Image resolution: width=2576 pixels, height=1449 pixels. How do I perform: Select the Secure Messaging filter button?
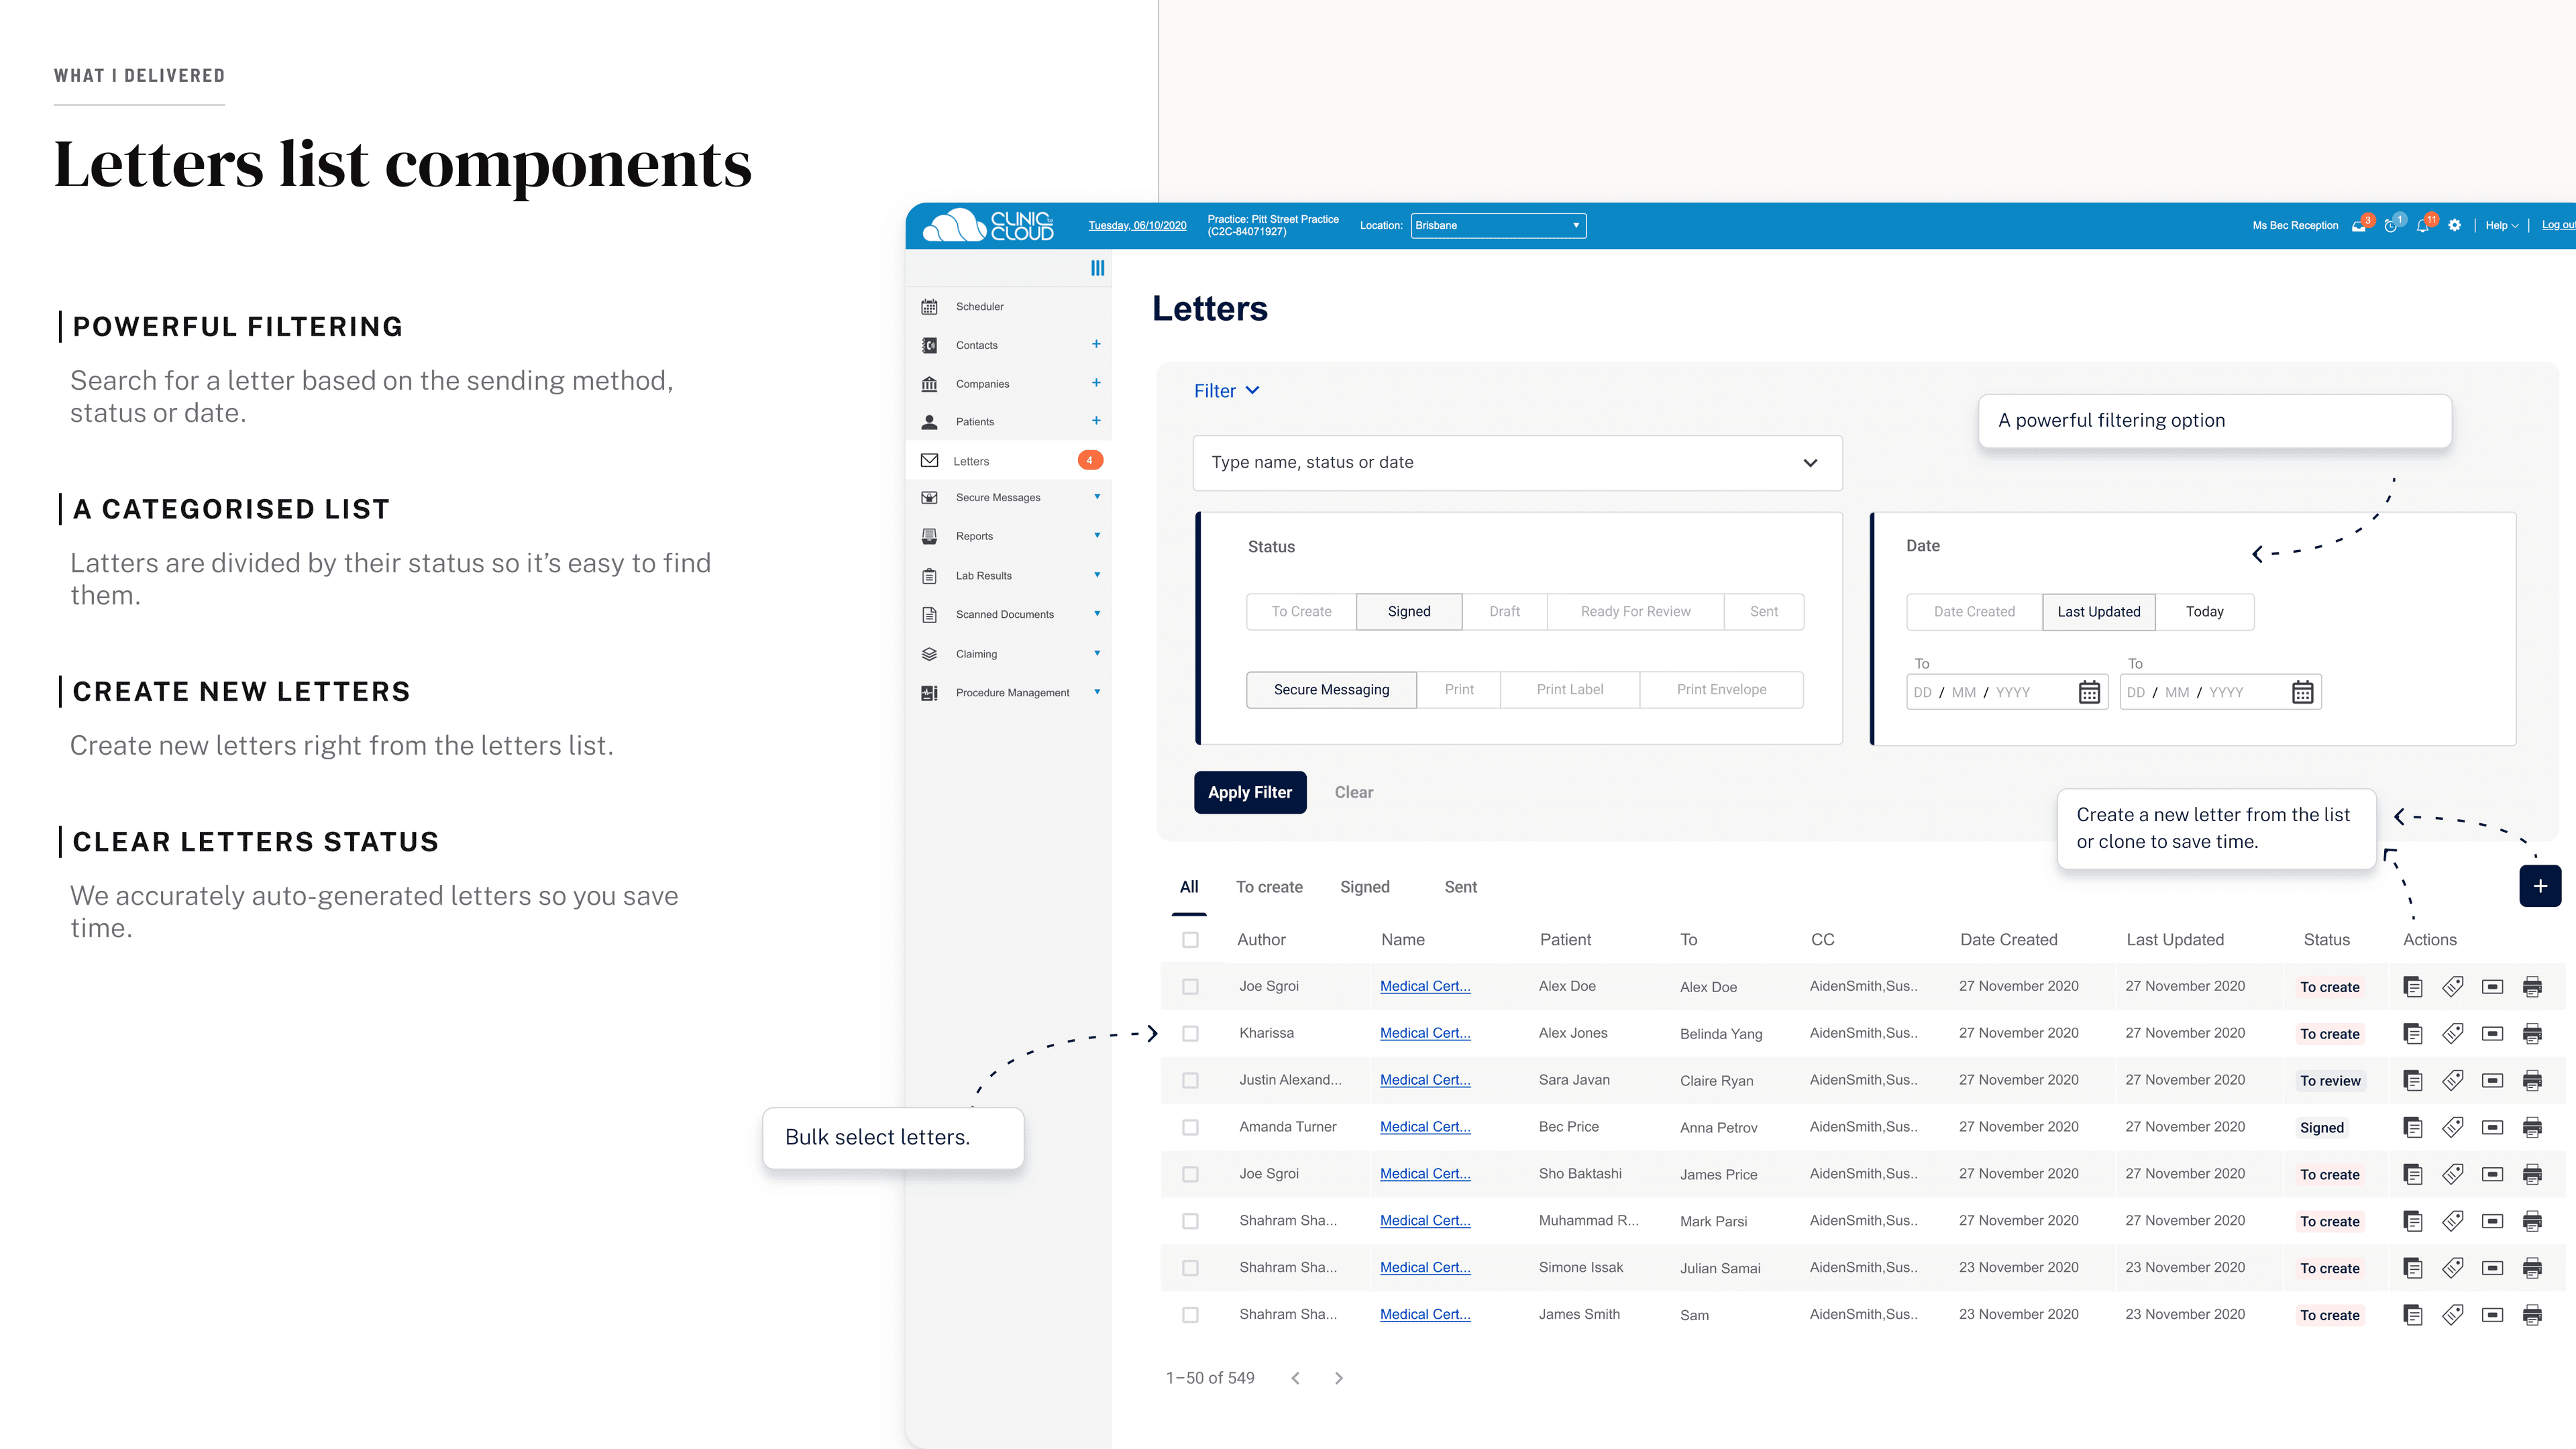coord(1331,690)
